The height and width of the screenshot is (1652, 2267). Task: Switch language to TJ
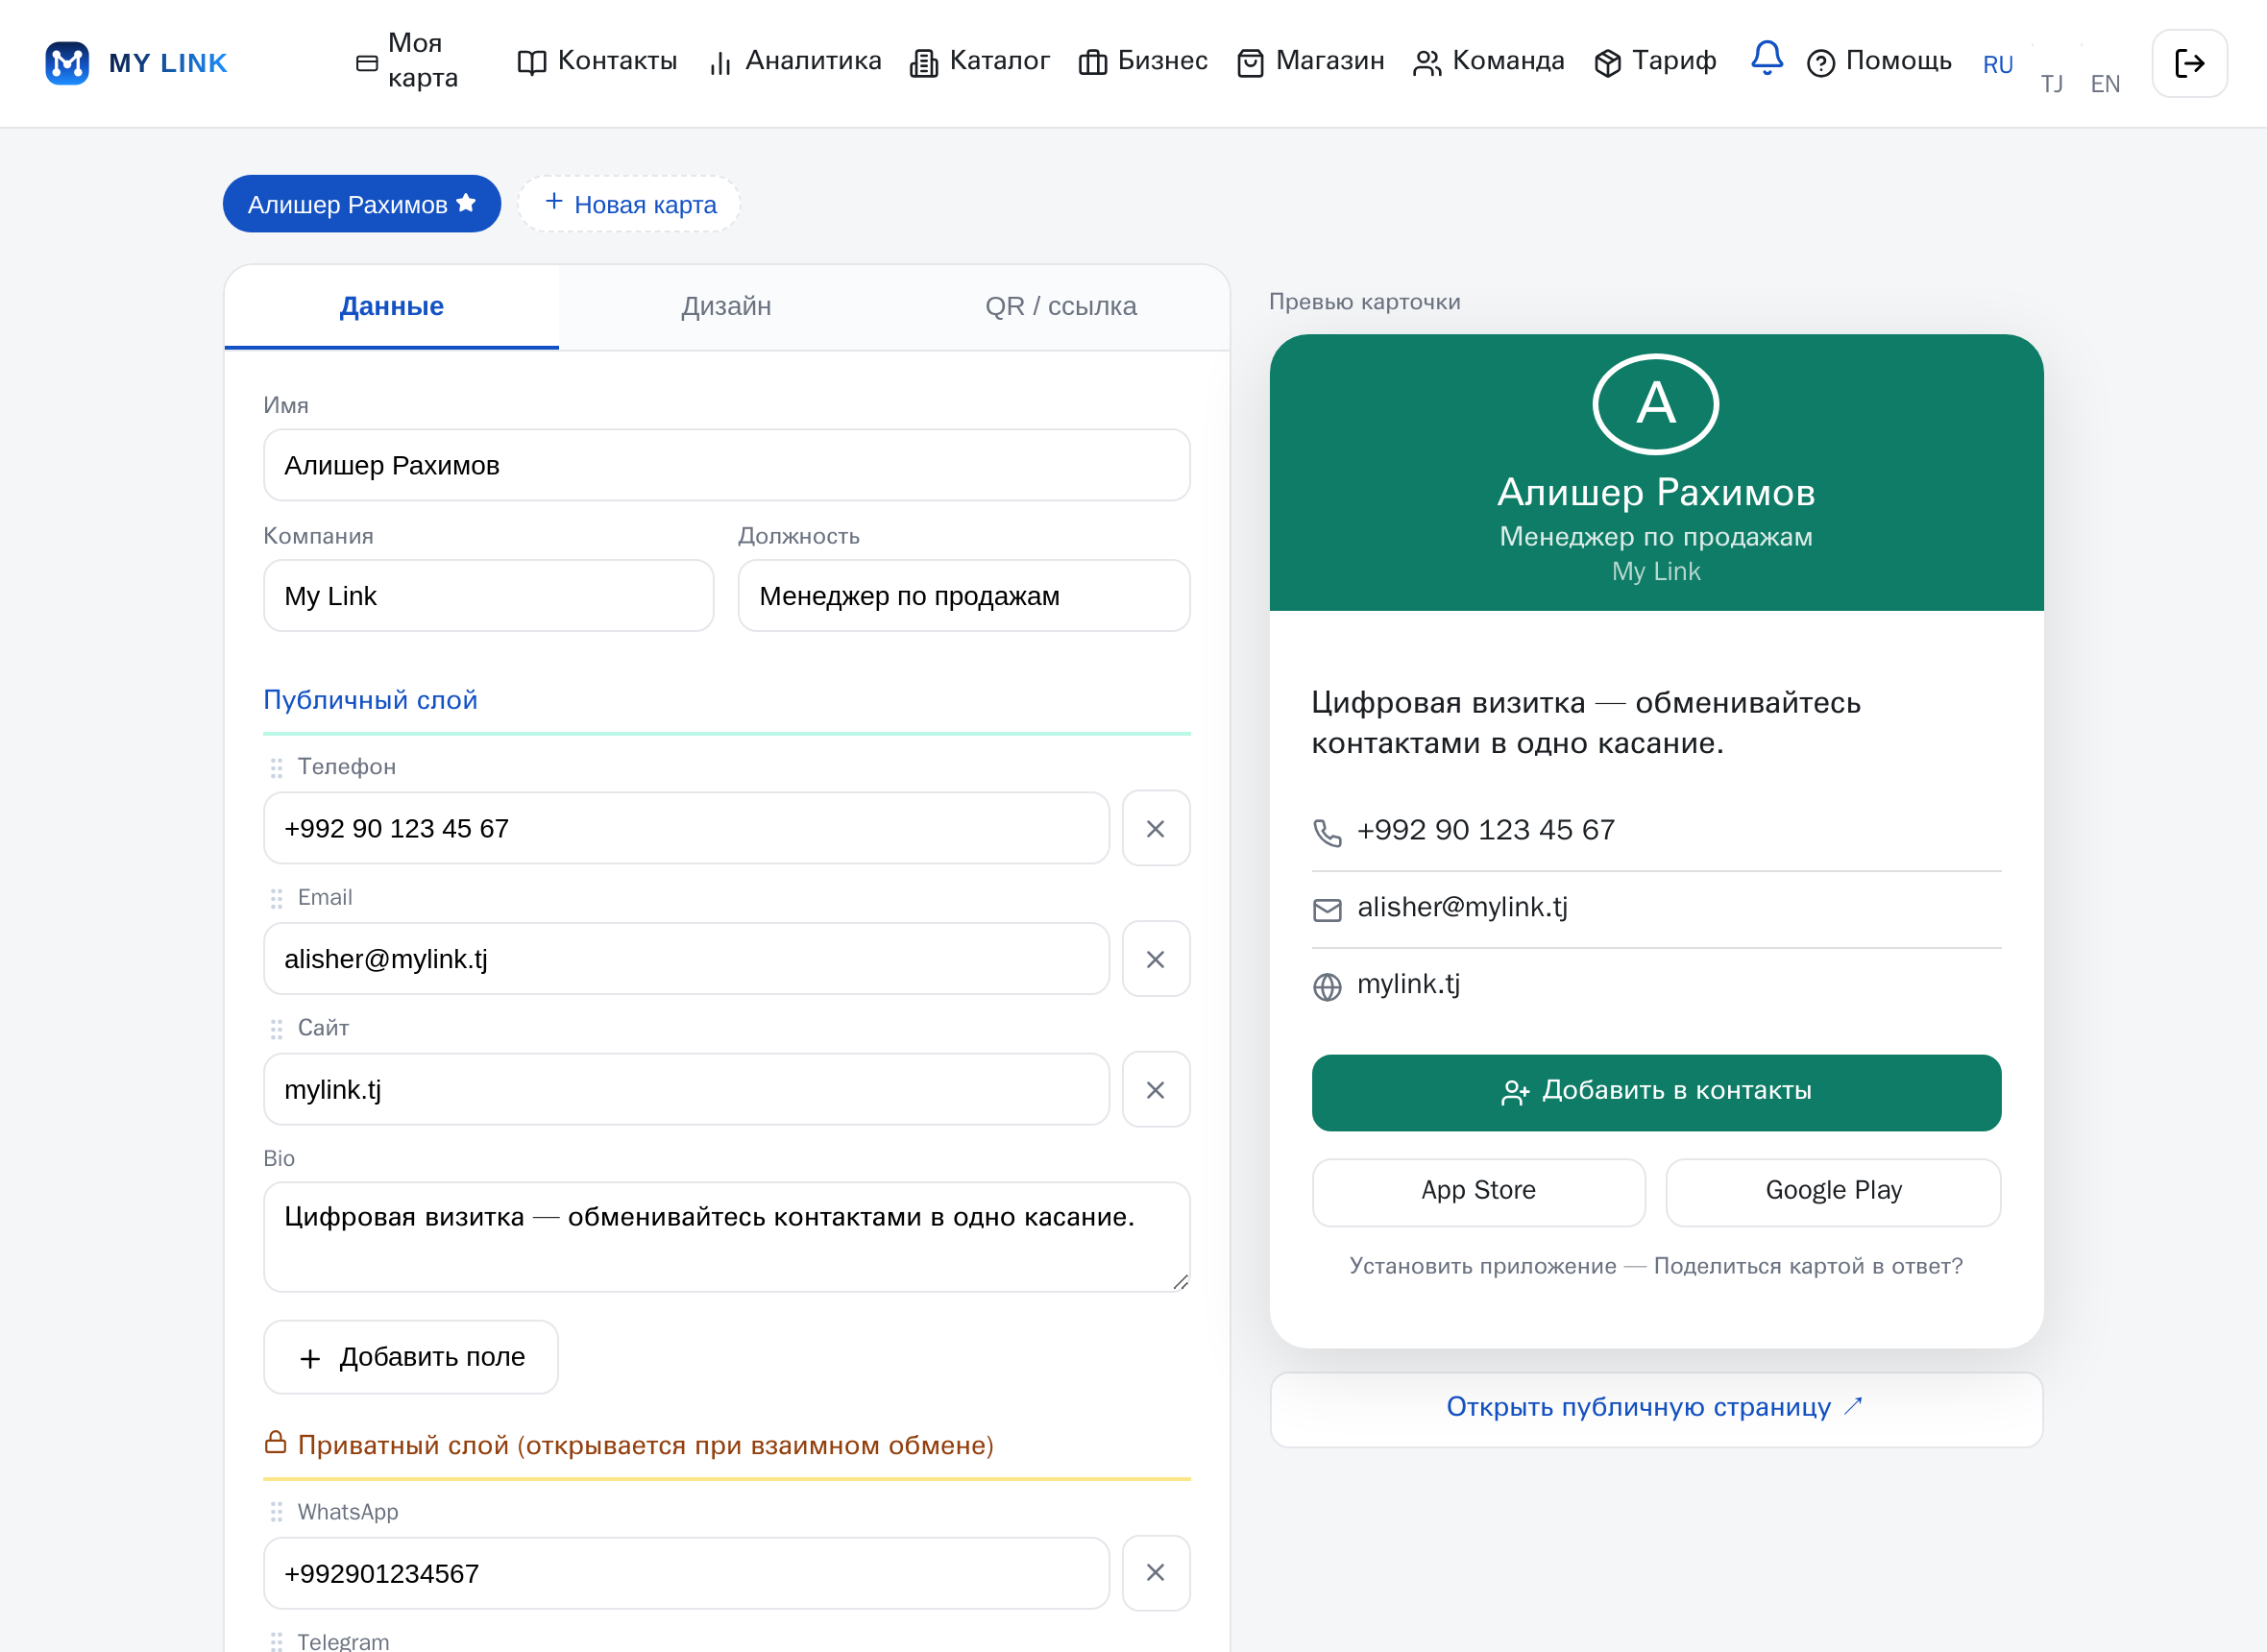[x=2051, y=84]
